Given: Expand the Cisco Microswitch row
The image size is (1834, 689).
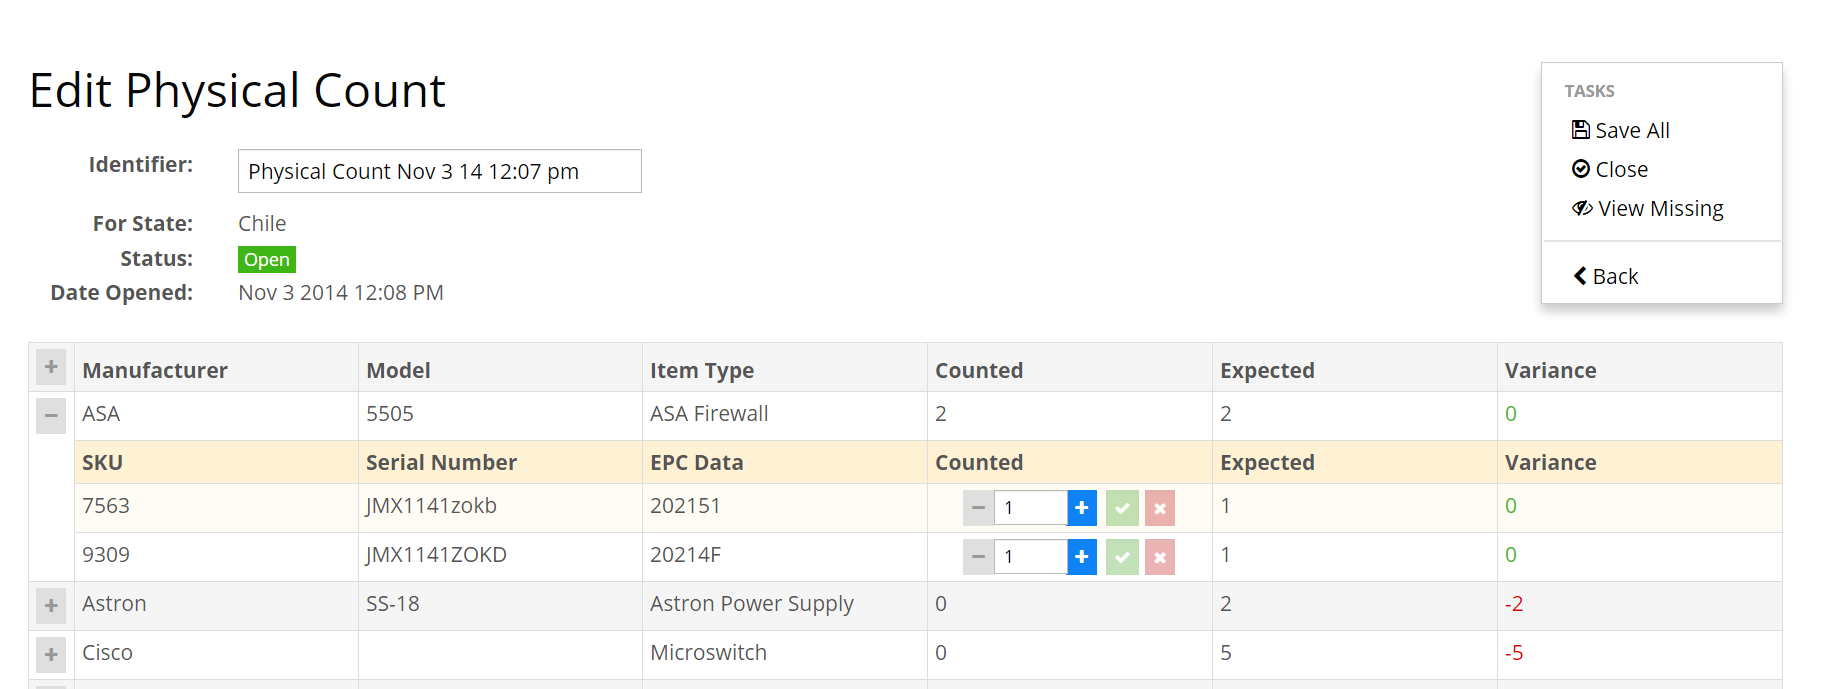Looking at the screenshot, I should (51, 655).
